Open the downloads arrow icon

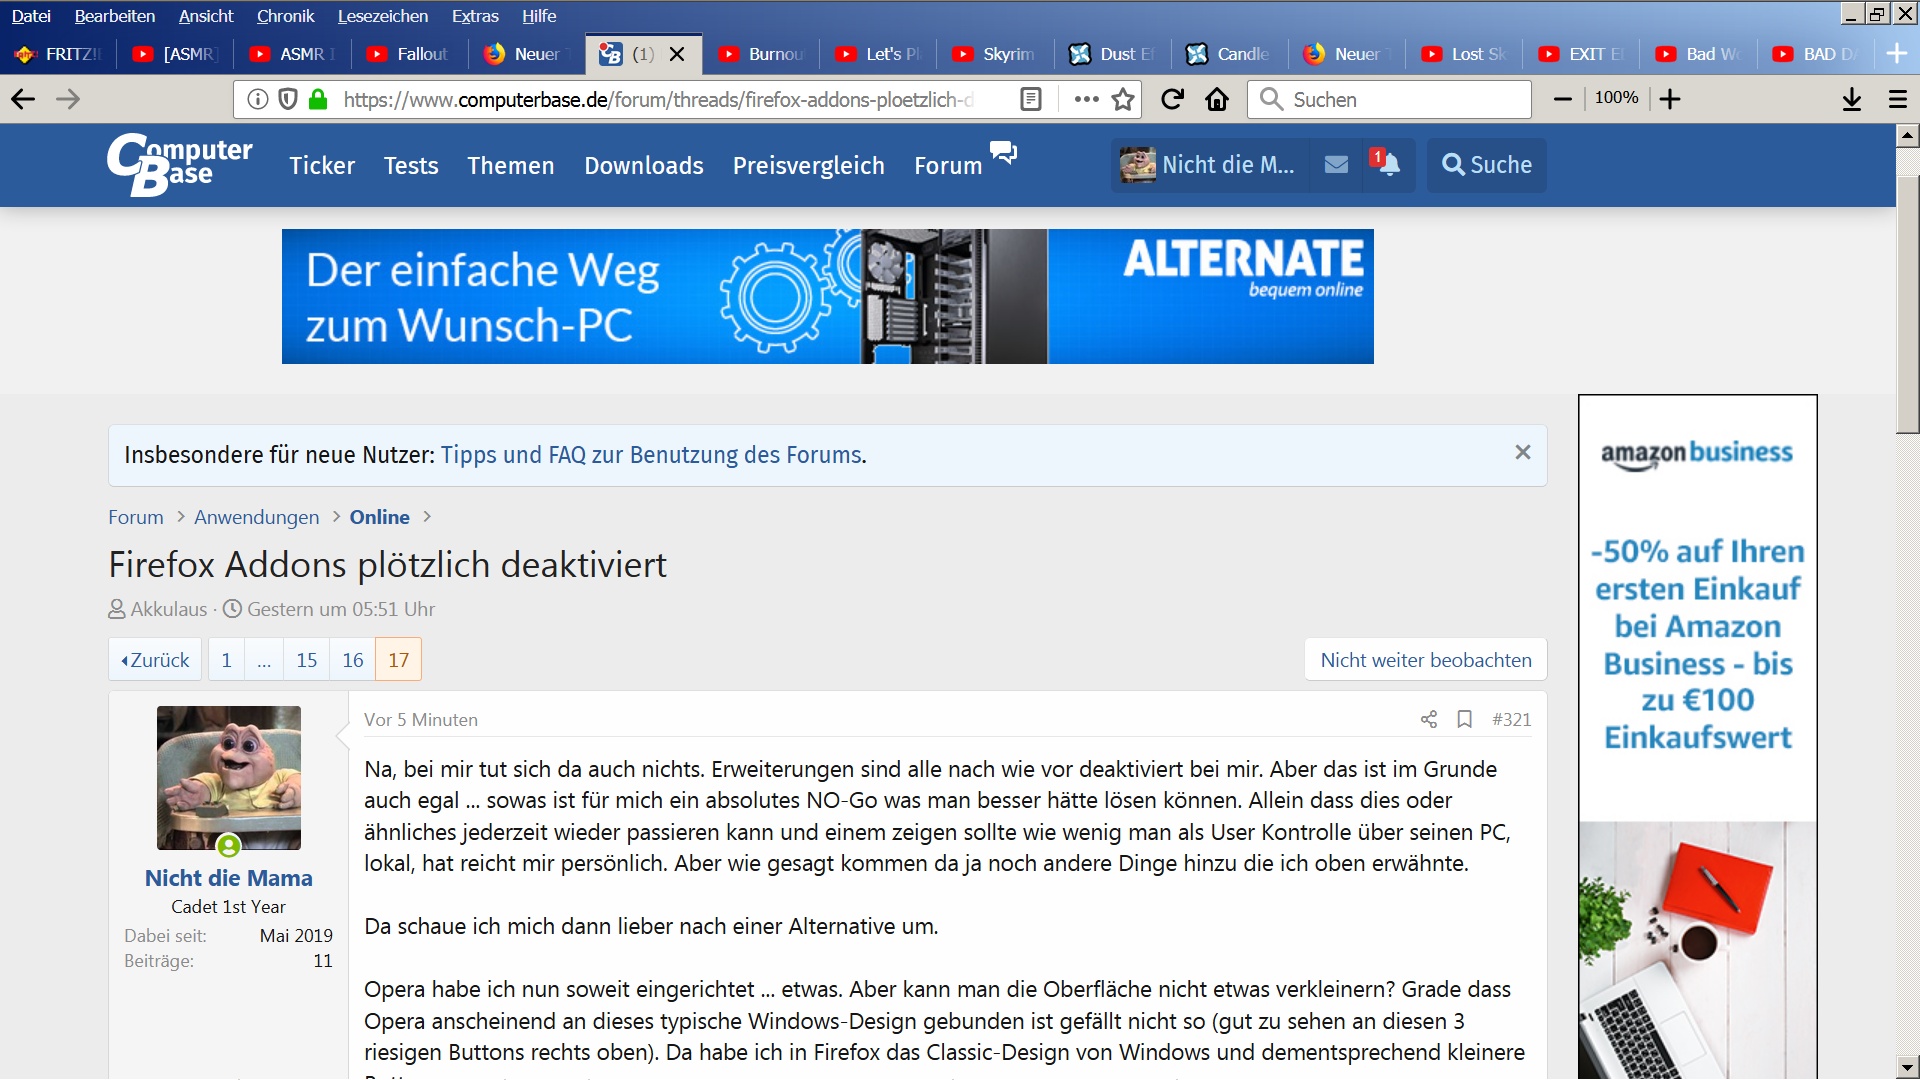pos(1851,99)
